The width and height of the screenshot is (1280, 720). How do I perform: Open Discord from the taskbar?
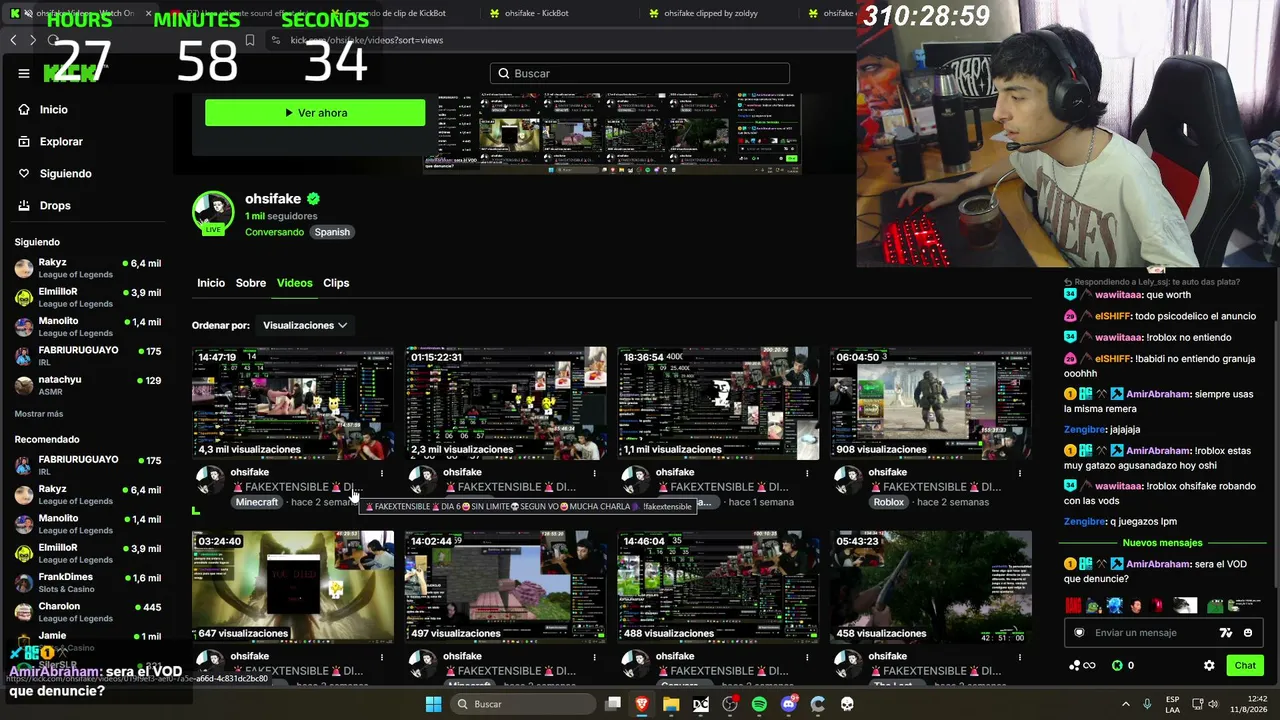(x=789, y=704)
